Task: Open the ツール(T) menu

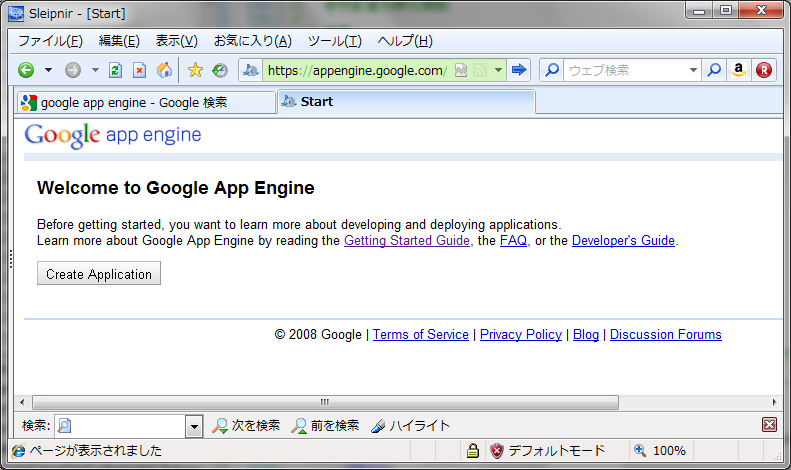Action: coord(335,41)
